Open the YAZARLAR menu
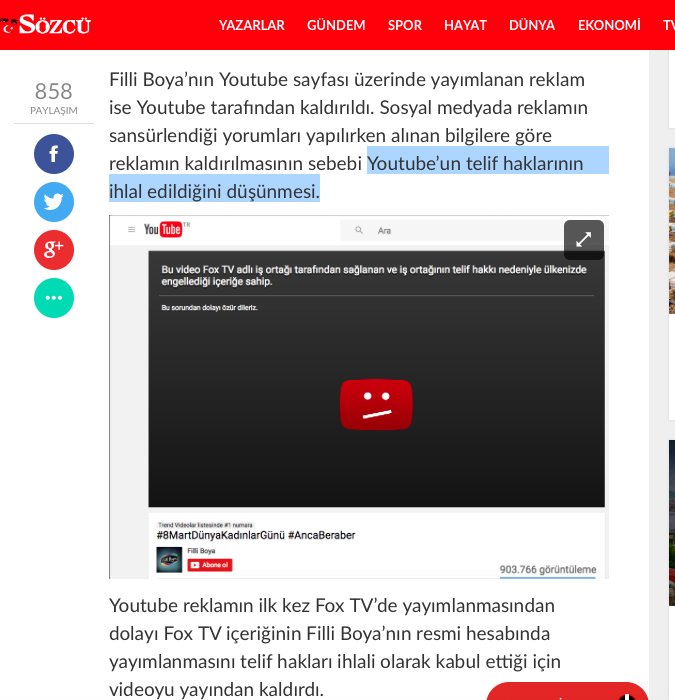 [x=251, y=25]
